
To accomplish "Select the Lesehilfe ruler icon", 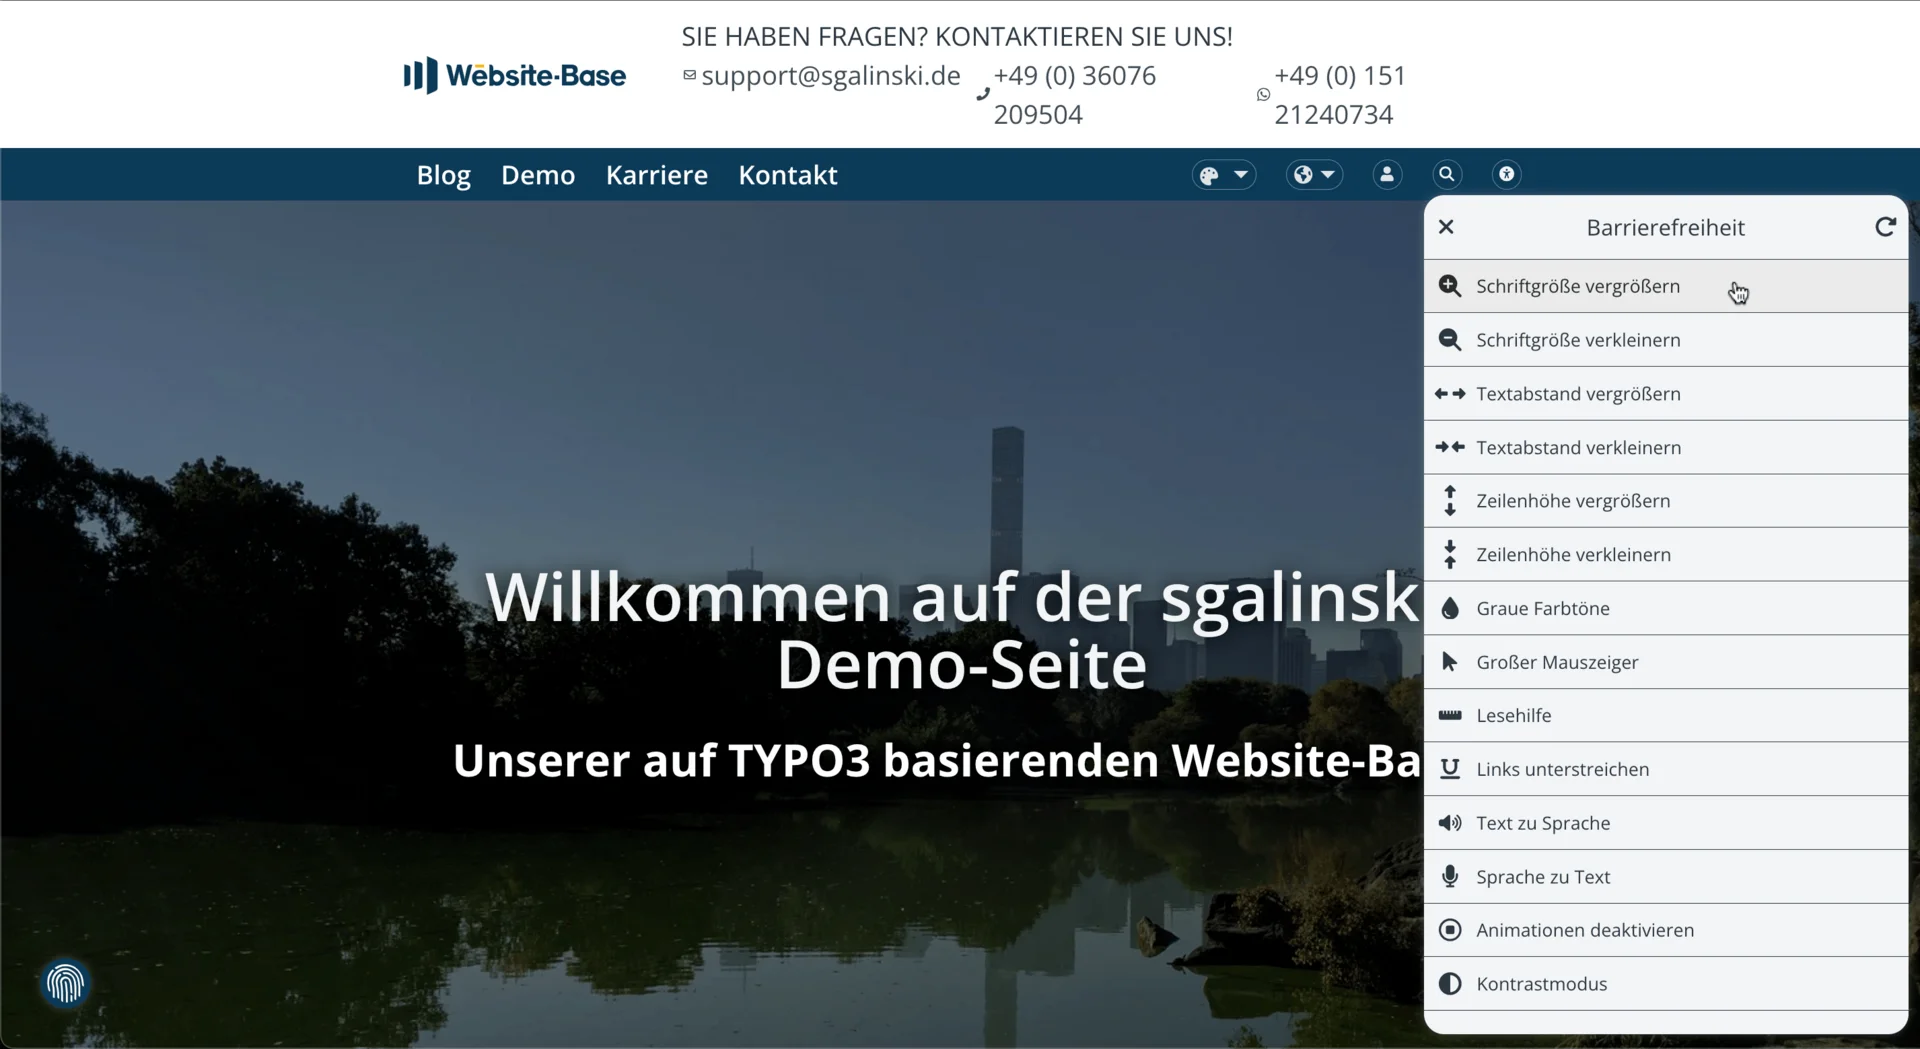I will pos(1513,714).
